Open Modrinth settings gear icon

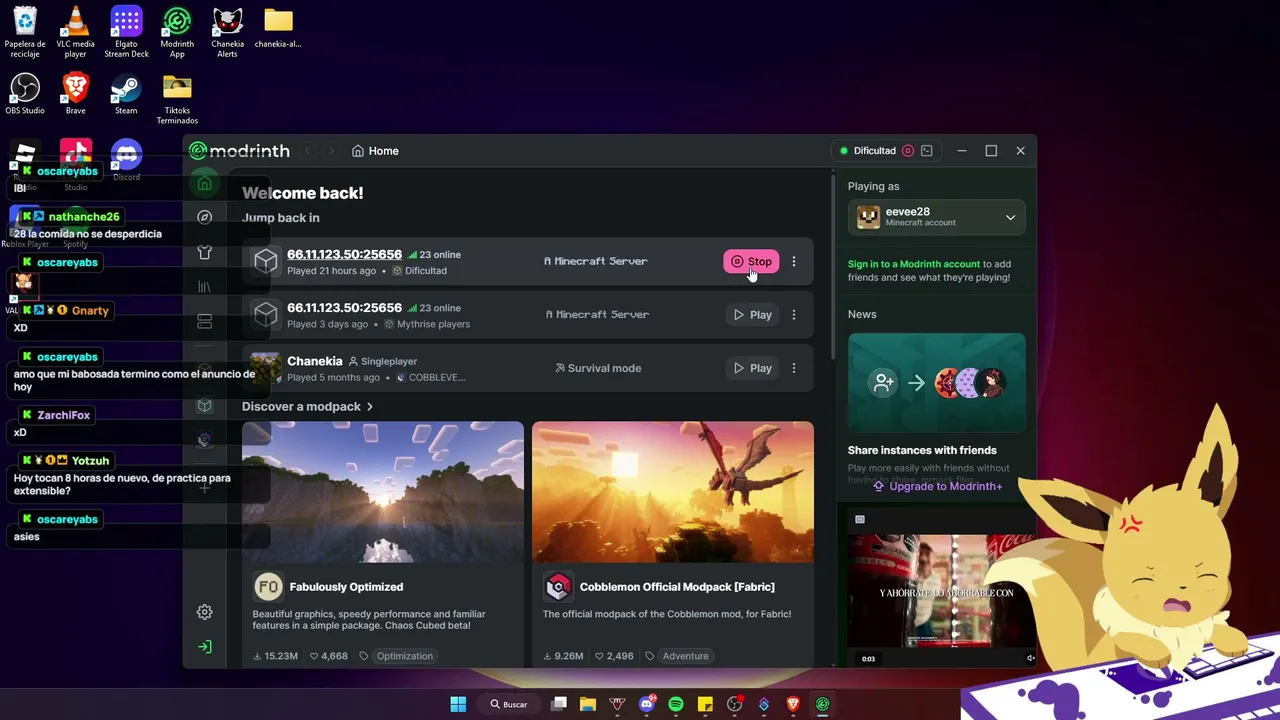[205, 612]
